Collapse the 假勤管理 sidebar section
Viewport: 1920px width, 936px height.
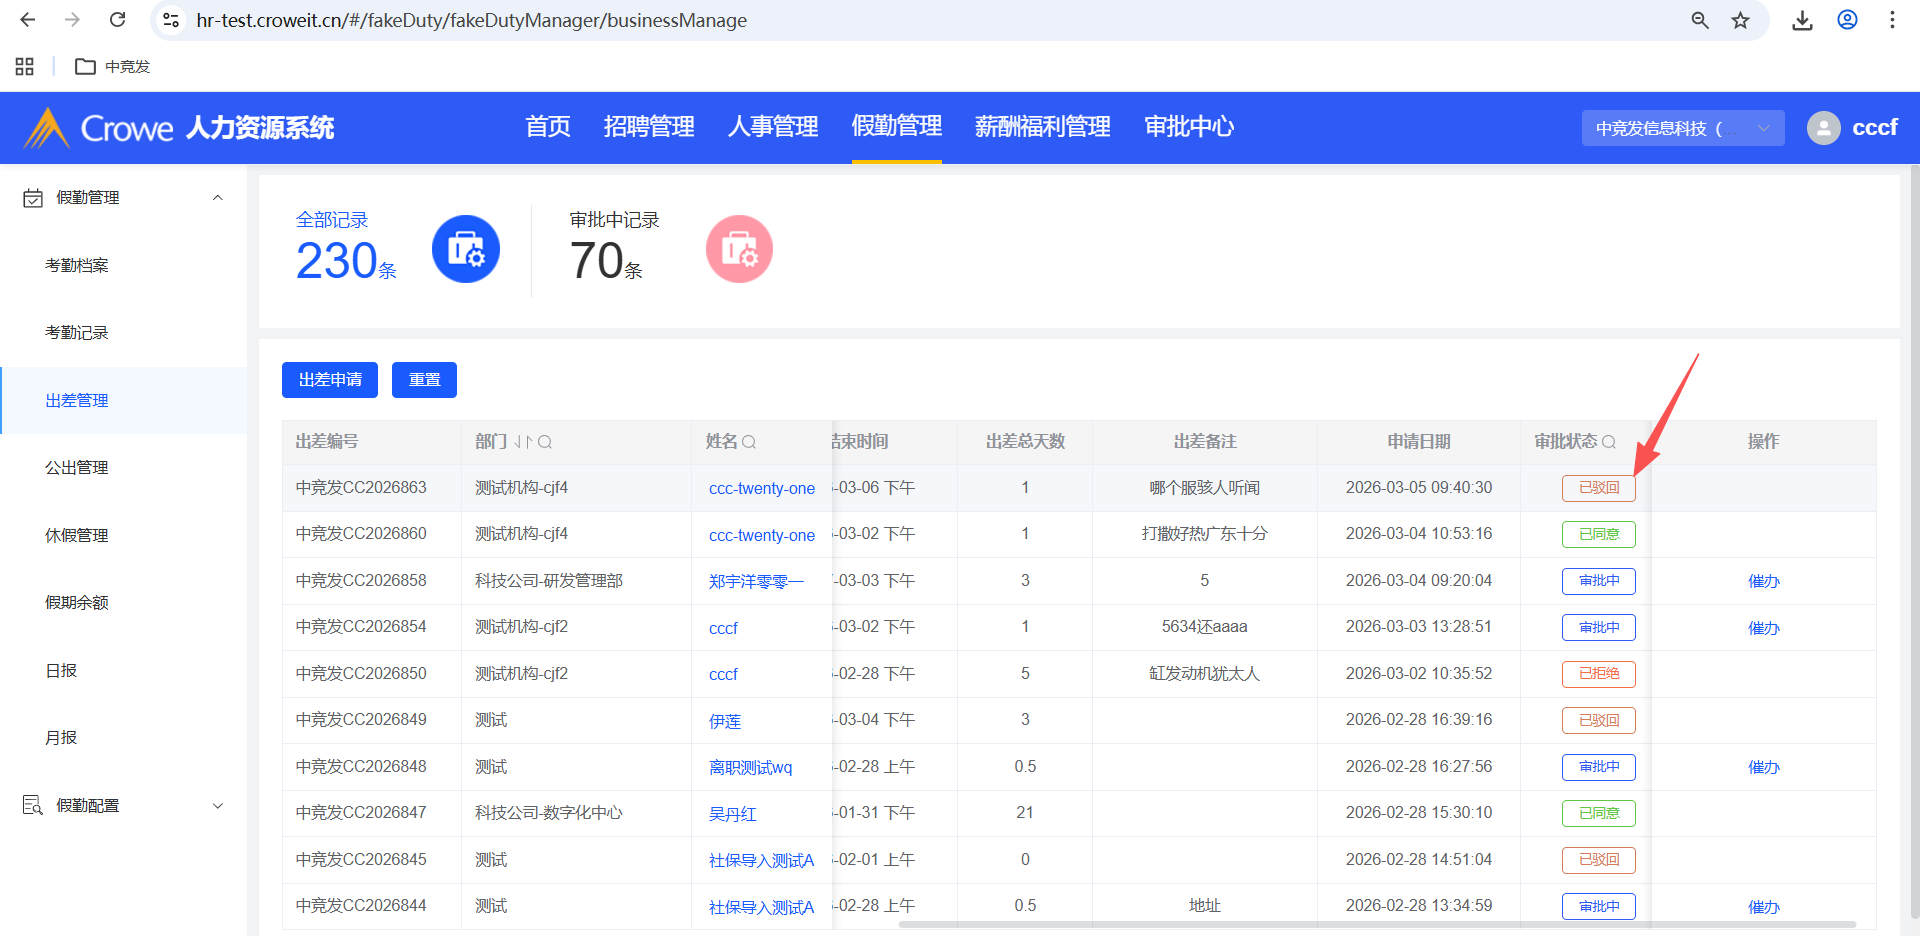217,198
